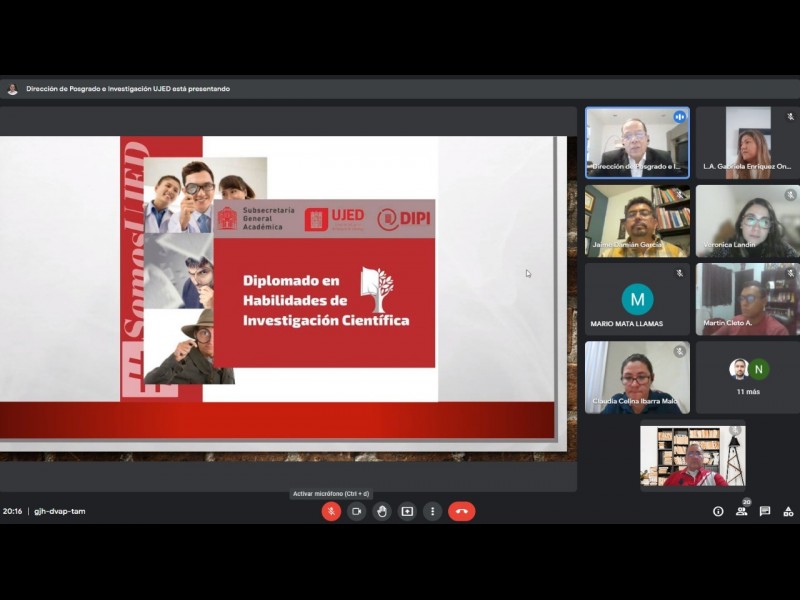Open the three-dot more options menu
Screen dimensions: 800x600
432,511
